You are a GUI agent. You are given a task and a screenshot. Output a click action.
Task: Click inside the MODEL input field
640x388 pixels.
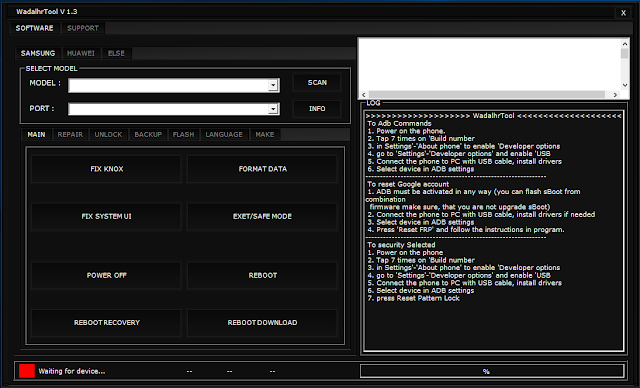[x=169, y=85]
